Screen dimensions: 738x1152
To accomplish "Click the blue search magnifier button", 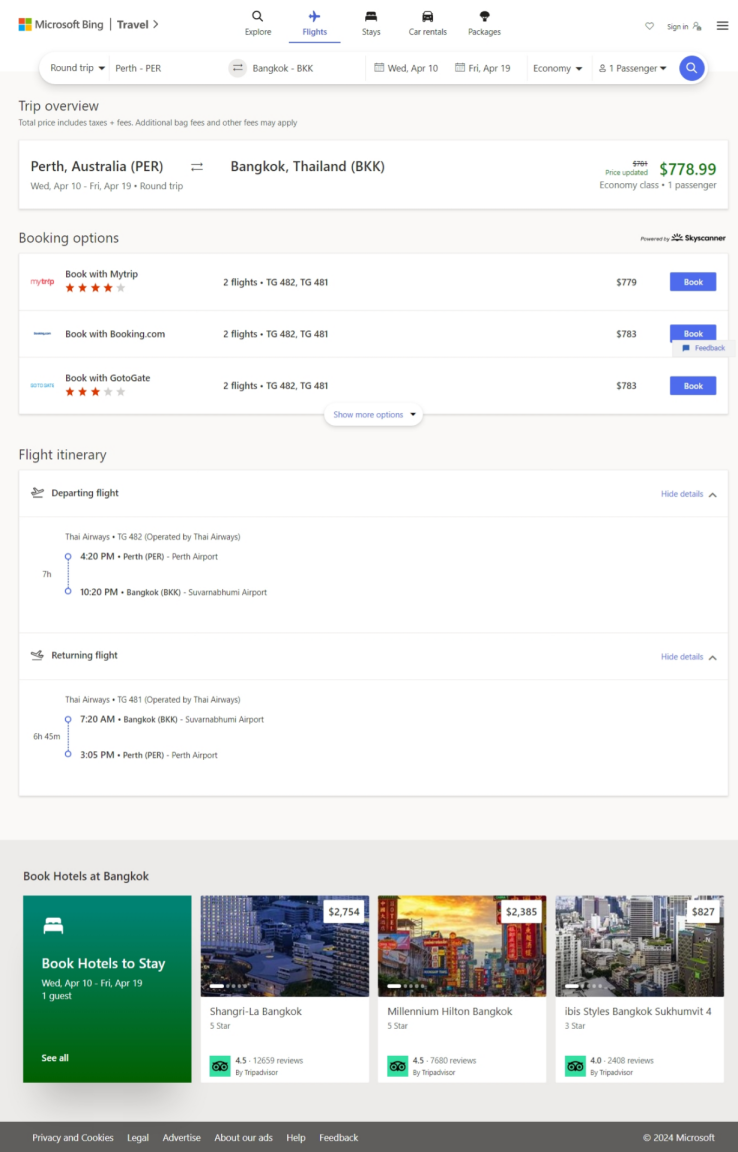I will (691, 68).
